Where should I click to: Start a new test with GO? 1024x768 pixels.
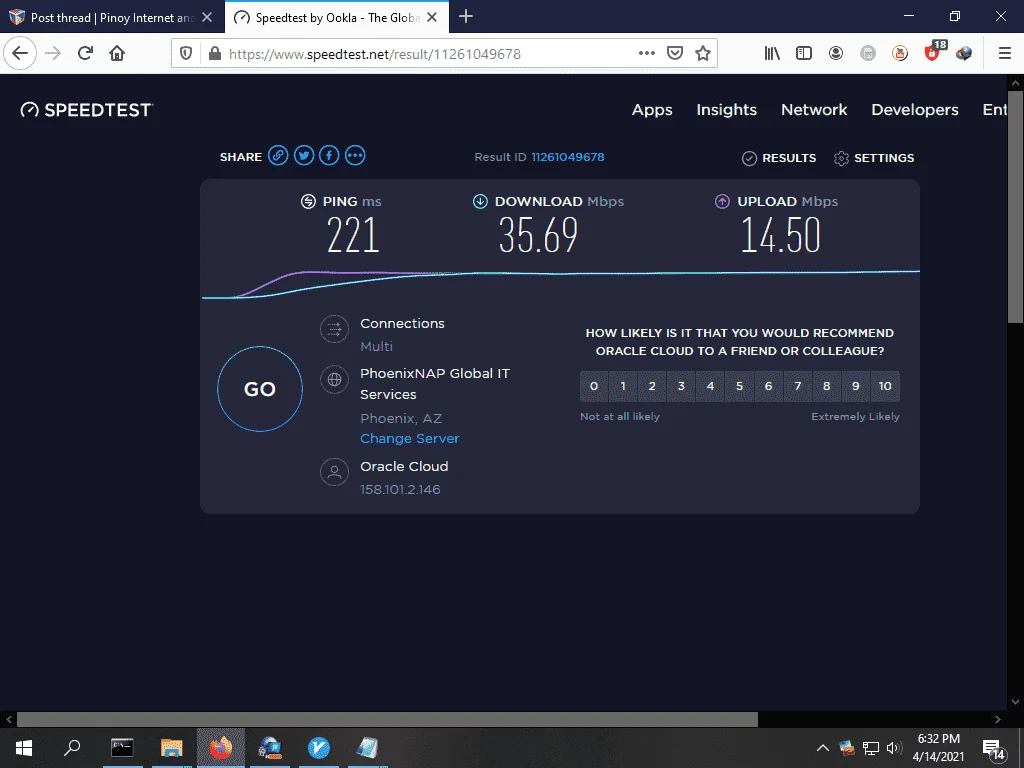pos(260,389)
